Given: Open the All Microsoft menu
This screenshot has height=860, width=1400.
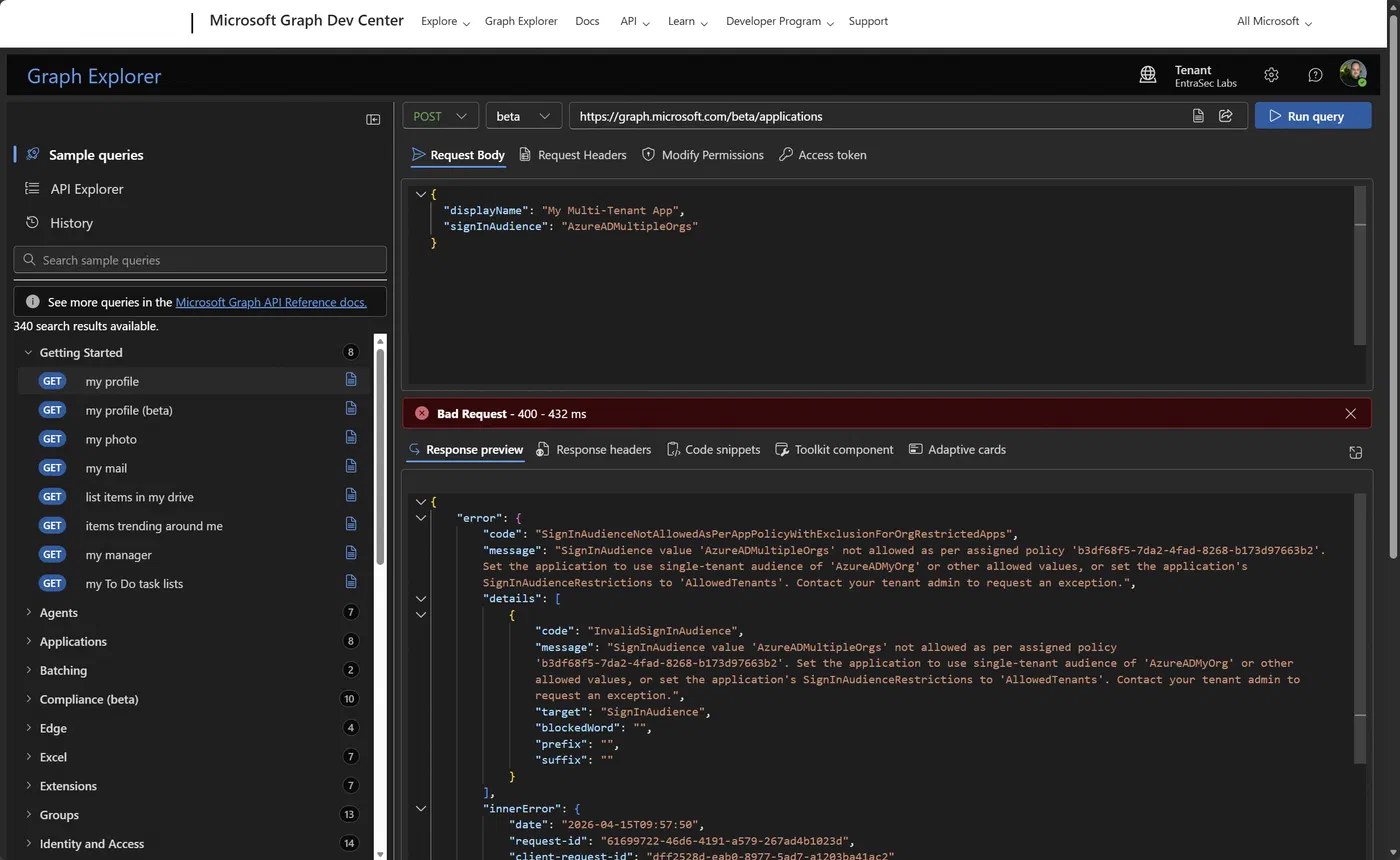Looking at the screenshot, I should click(1274, 21).
